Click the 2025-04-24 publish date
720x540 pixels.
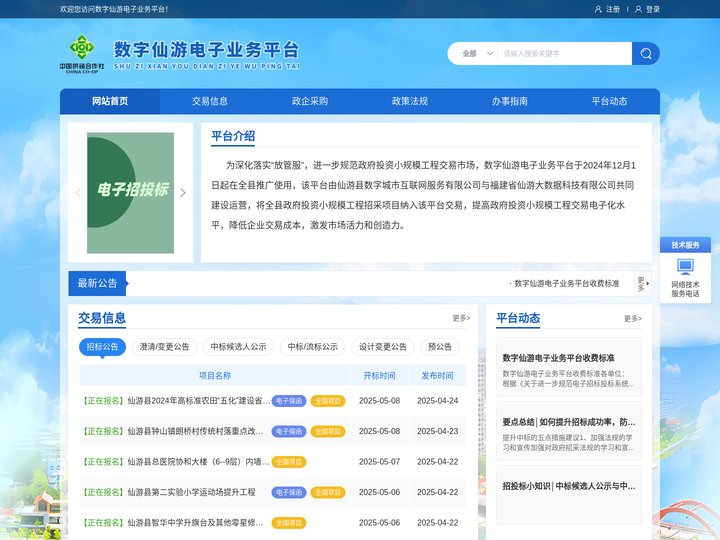438,401
